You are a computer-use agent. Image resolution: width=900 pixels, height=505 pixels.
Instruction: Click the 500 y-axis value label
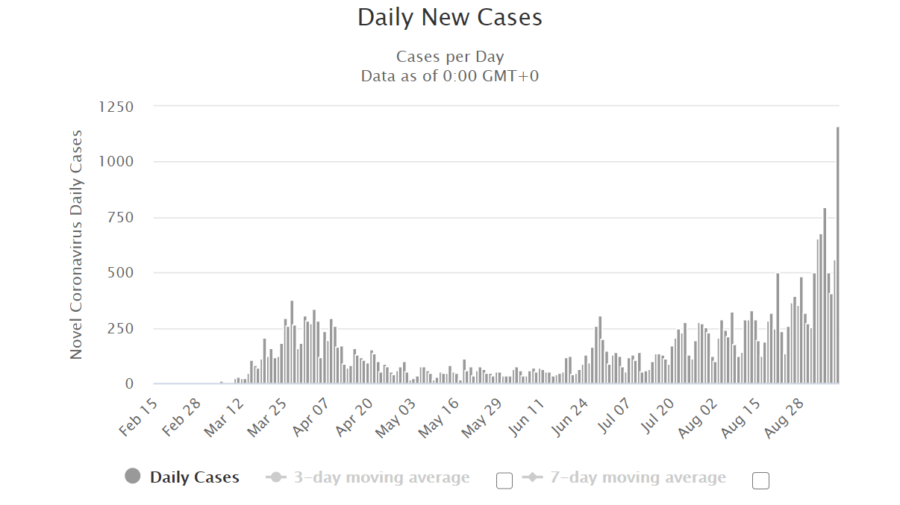coord(120,273)
